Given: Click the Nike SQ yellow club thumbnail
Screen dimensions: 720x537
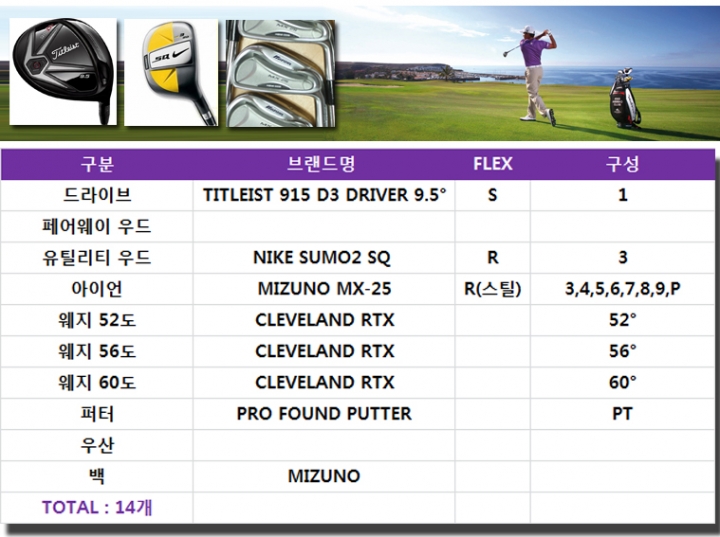Looking at the screenshot, I should coord(171,72).
